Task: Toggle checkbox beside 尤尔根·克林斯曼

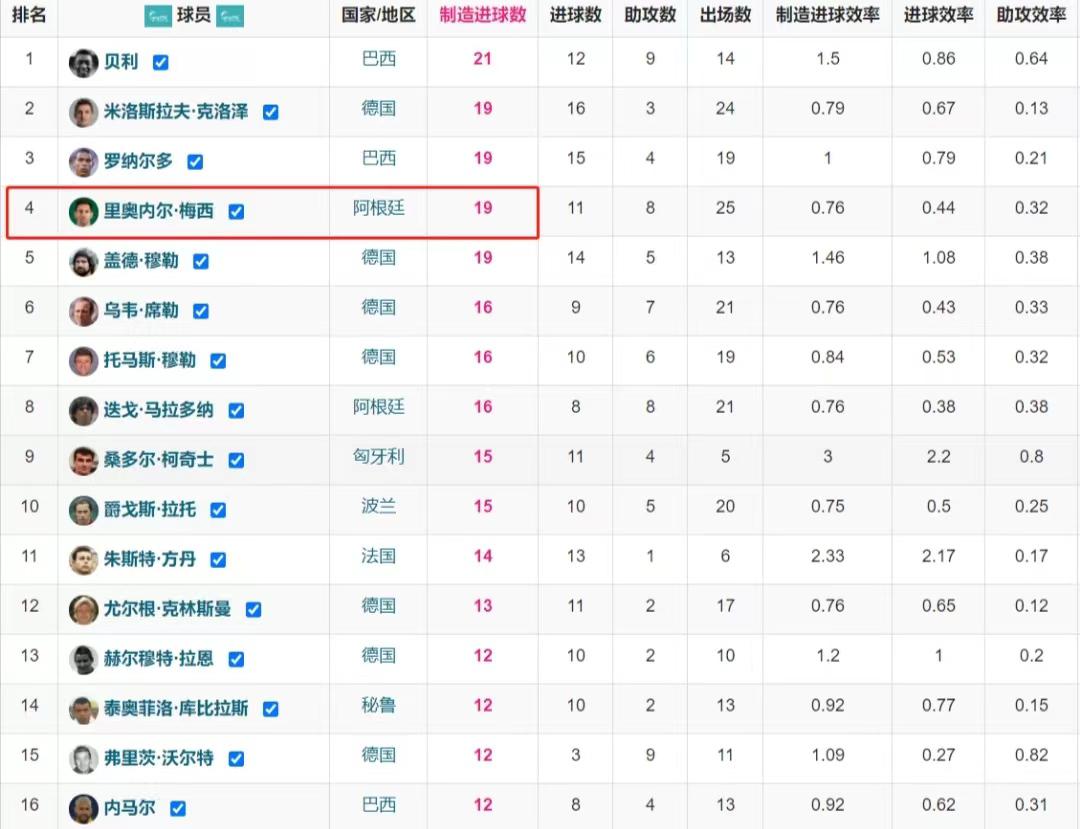Action: (253, 609)
